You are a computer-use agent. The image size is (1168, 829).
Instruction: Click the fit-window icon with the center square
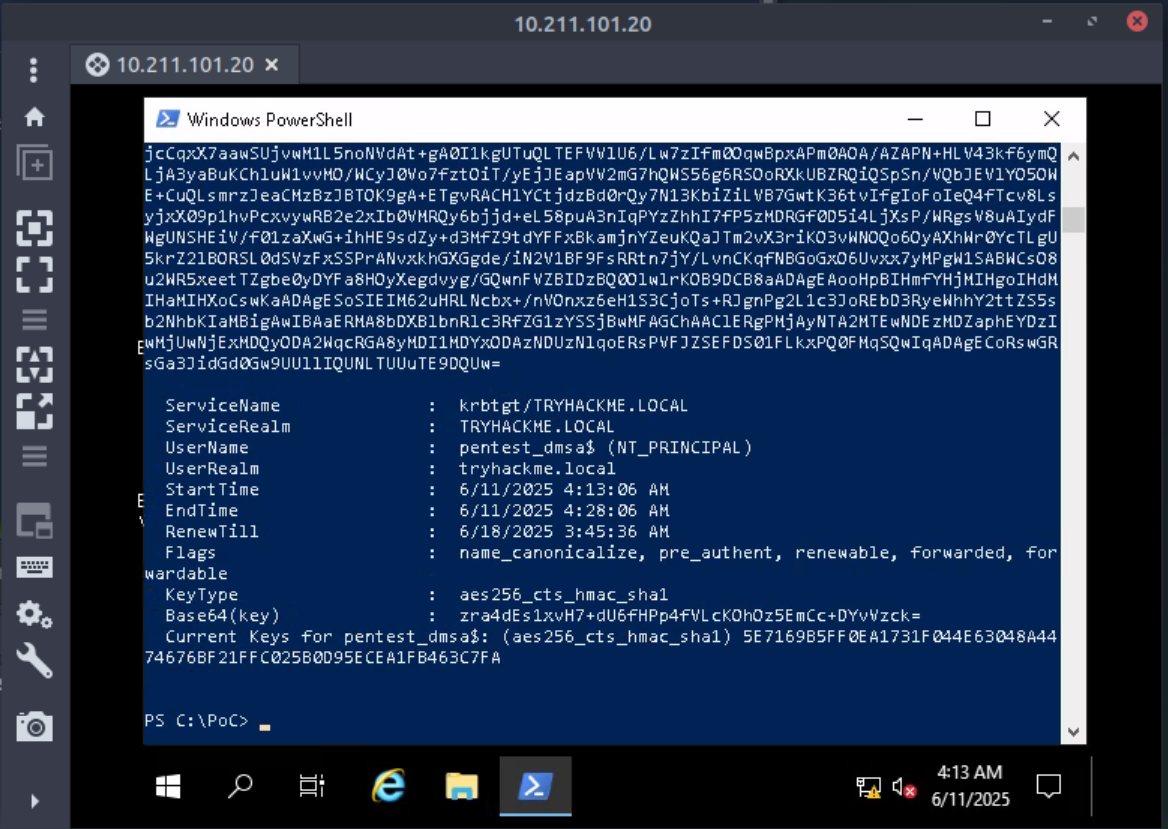pos(34,228)
